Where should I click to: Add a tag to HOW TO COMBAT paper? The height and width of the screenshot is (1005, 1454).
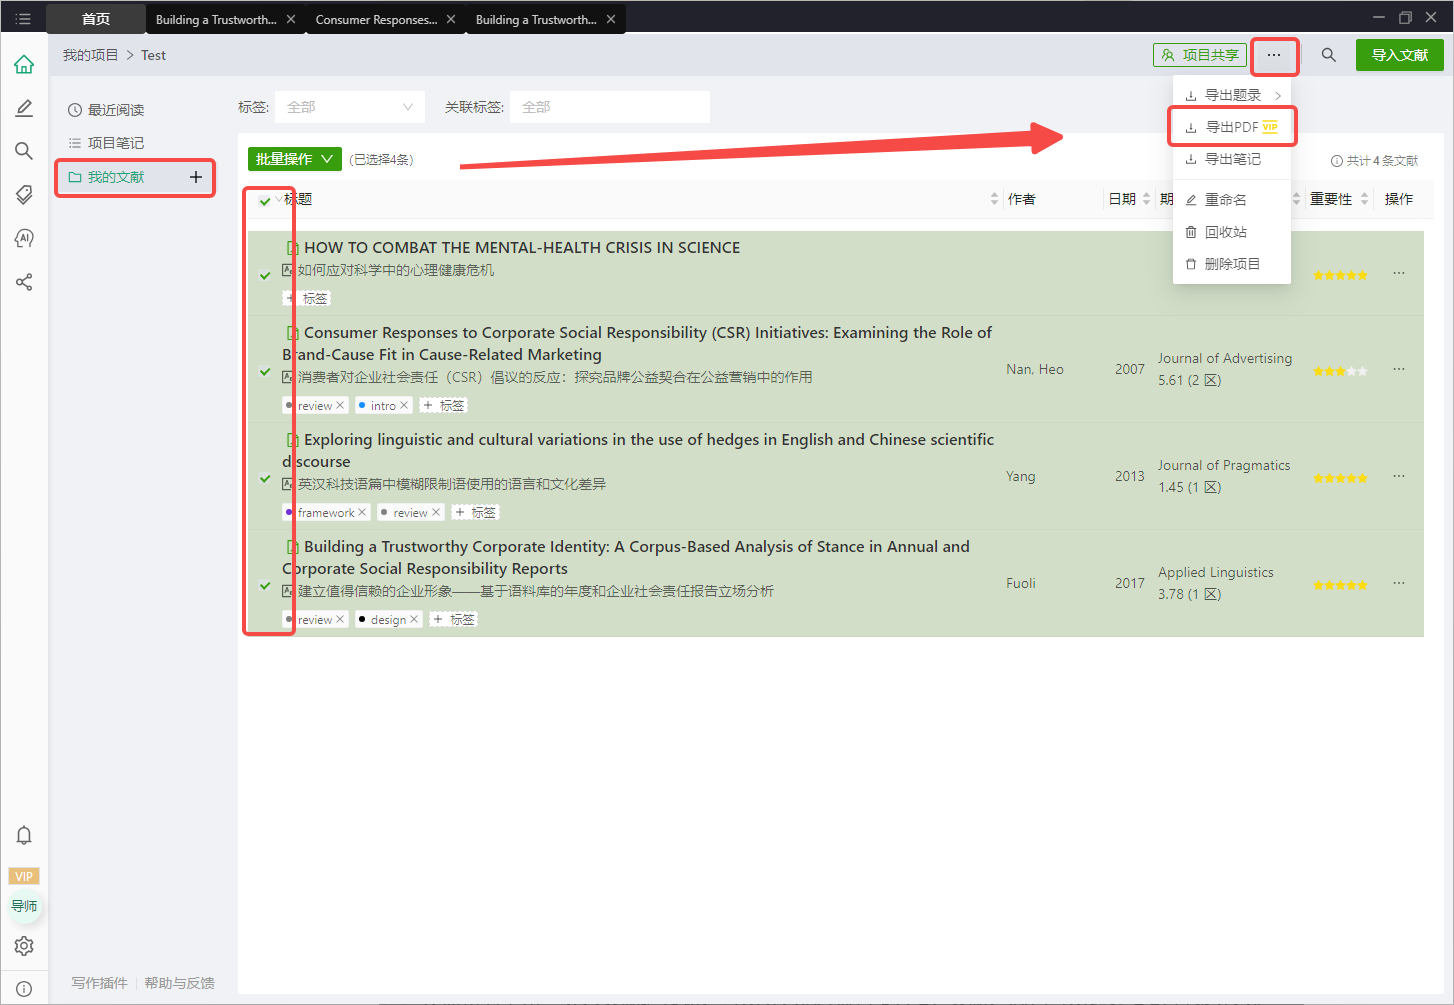coord(308,298)
